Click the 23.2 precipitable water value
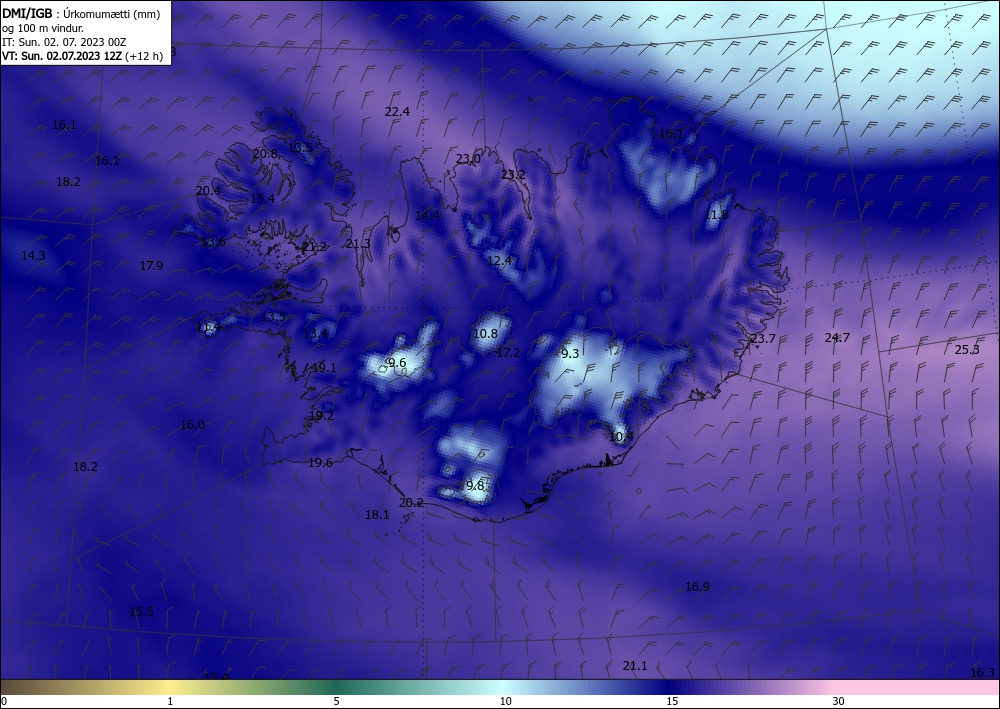1000x709 pixels. [x=513, y=175]
